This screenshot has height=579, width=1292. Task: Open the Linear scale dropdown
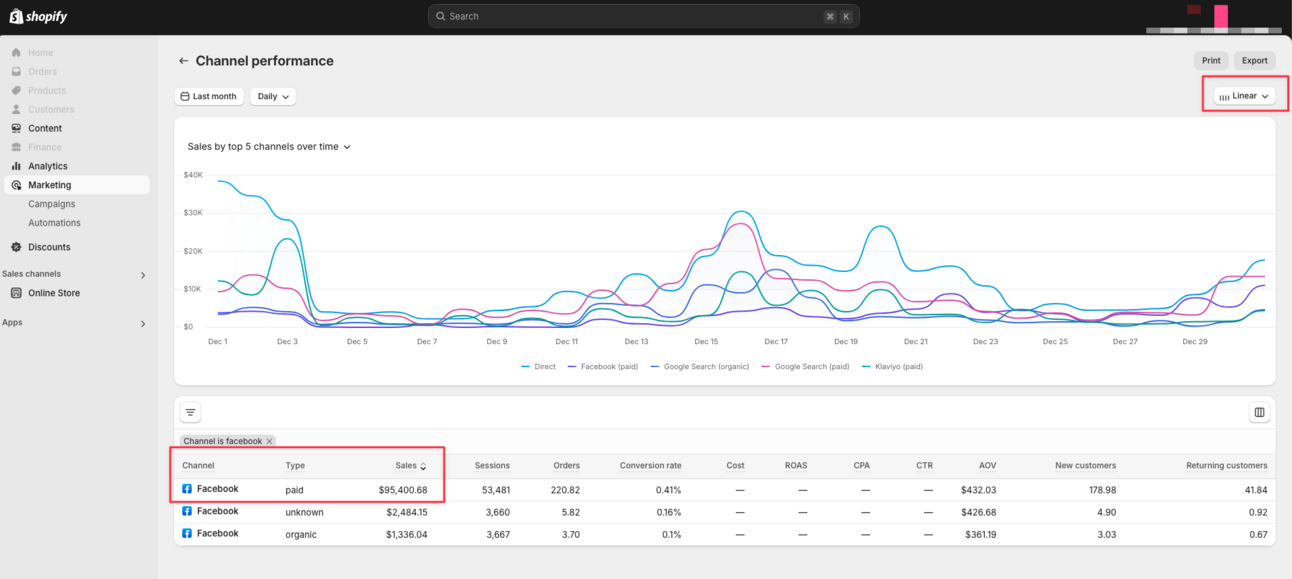pos(1244,96)
